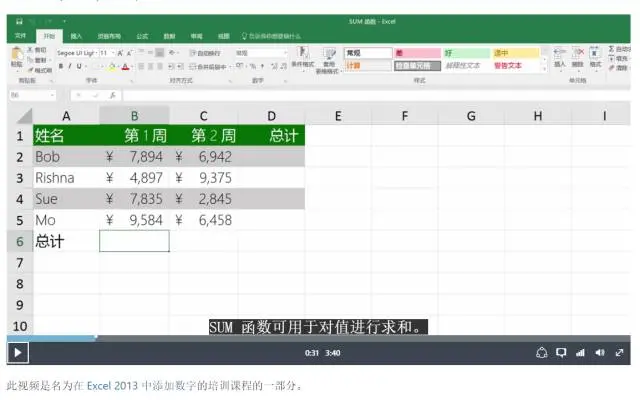
Task: Click the Save icon in quick access toolbar
Action: 19,21
